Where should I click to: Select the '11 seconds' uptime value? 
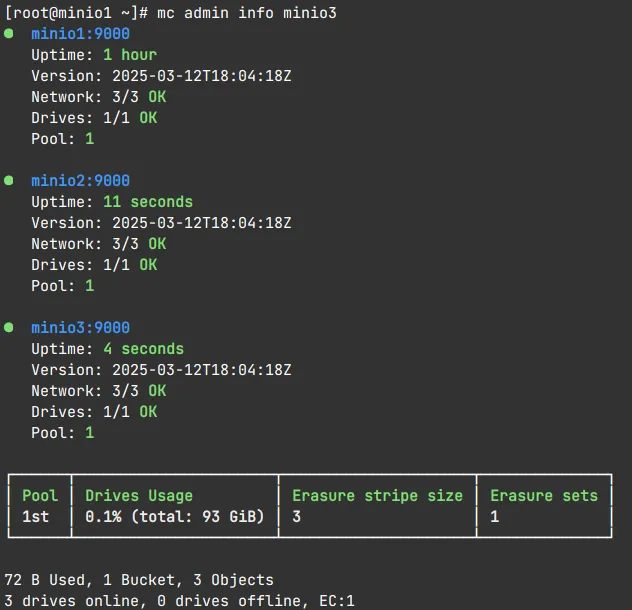(148, 202)
